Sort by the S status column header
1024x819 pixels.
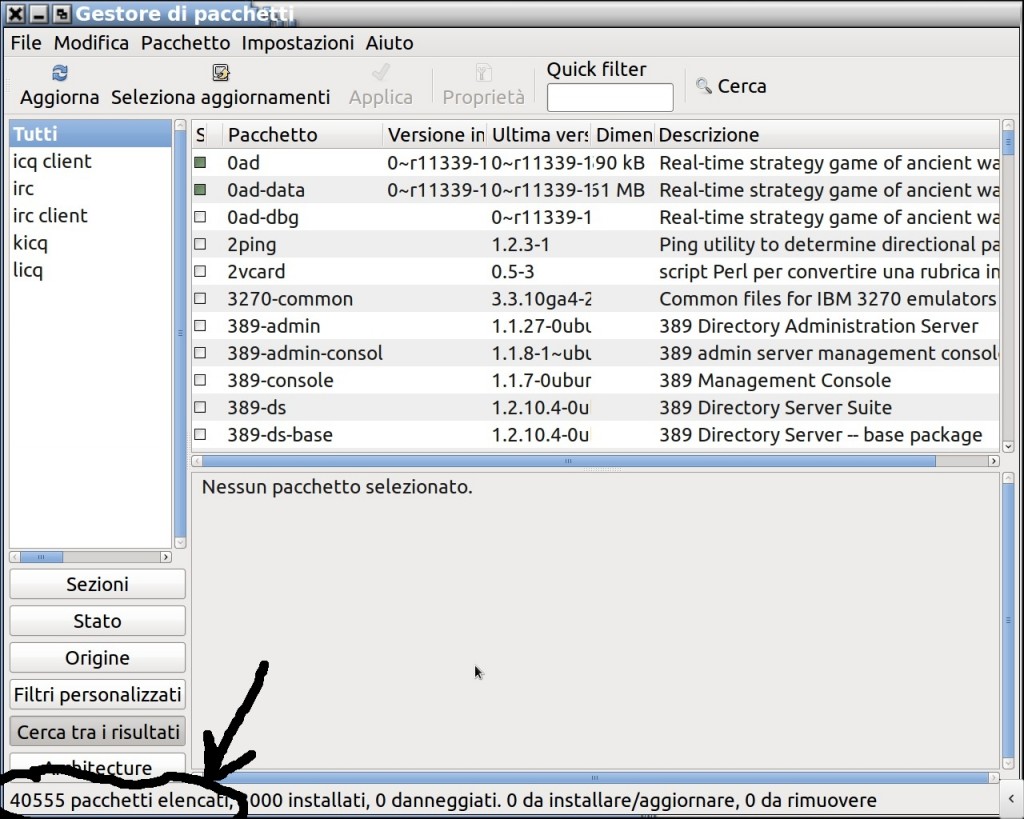(x=201, y=135)
